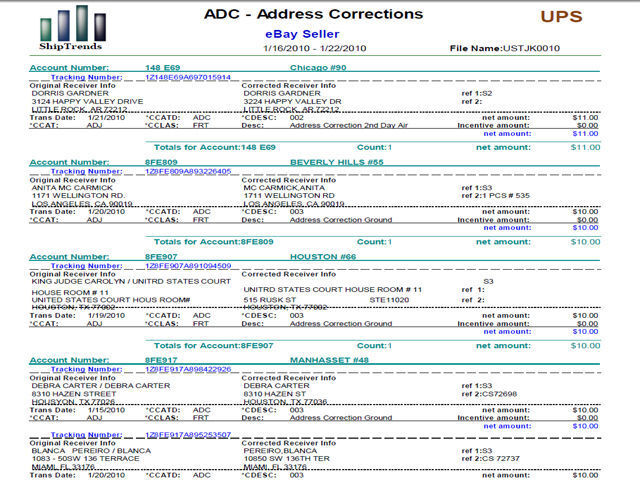The image size is (640, 480).
Task: Select account number 148 E69
Action: [x=162, y=68]
